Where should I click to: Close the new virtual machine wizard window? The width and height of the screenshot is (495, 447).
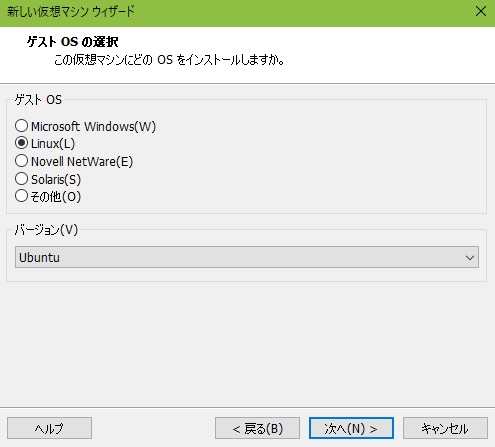point(481,11)
